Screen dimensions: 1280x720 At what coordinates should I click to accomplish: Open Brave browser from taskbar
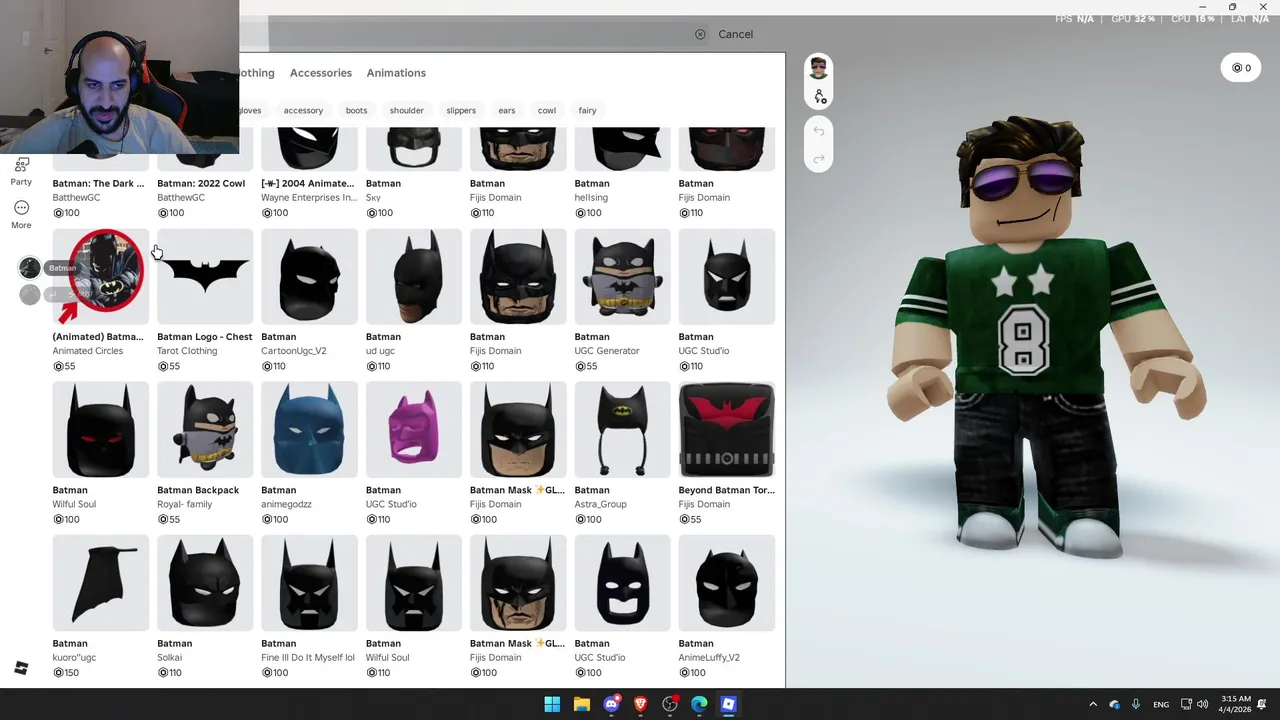click(640, 705)
